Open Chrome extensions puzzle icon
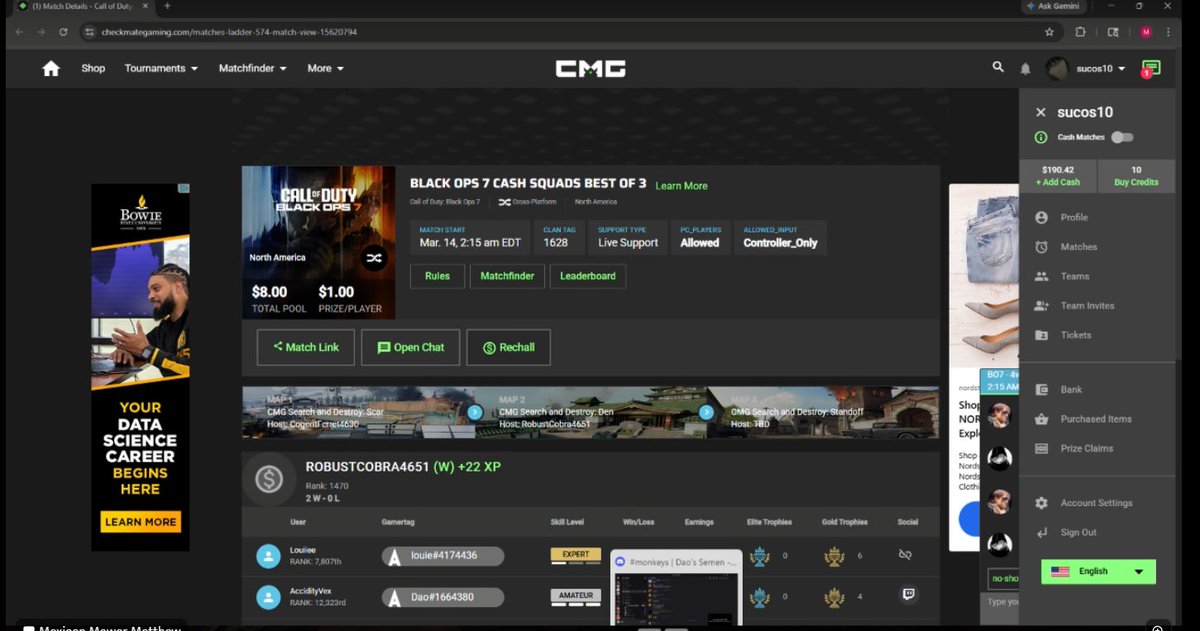Image resolution: width=1200 pixels, height=631 pixels. pos(1081,32)
